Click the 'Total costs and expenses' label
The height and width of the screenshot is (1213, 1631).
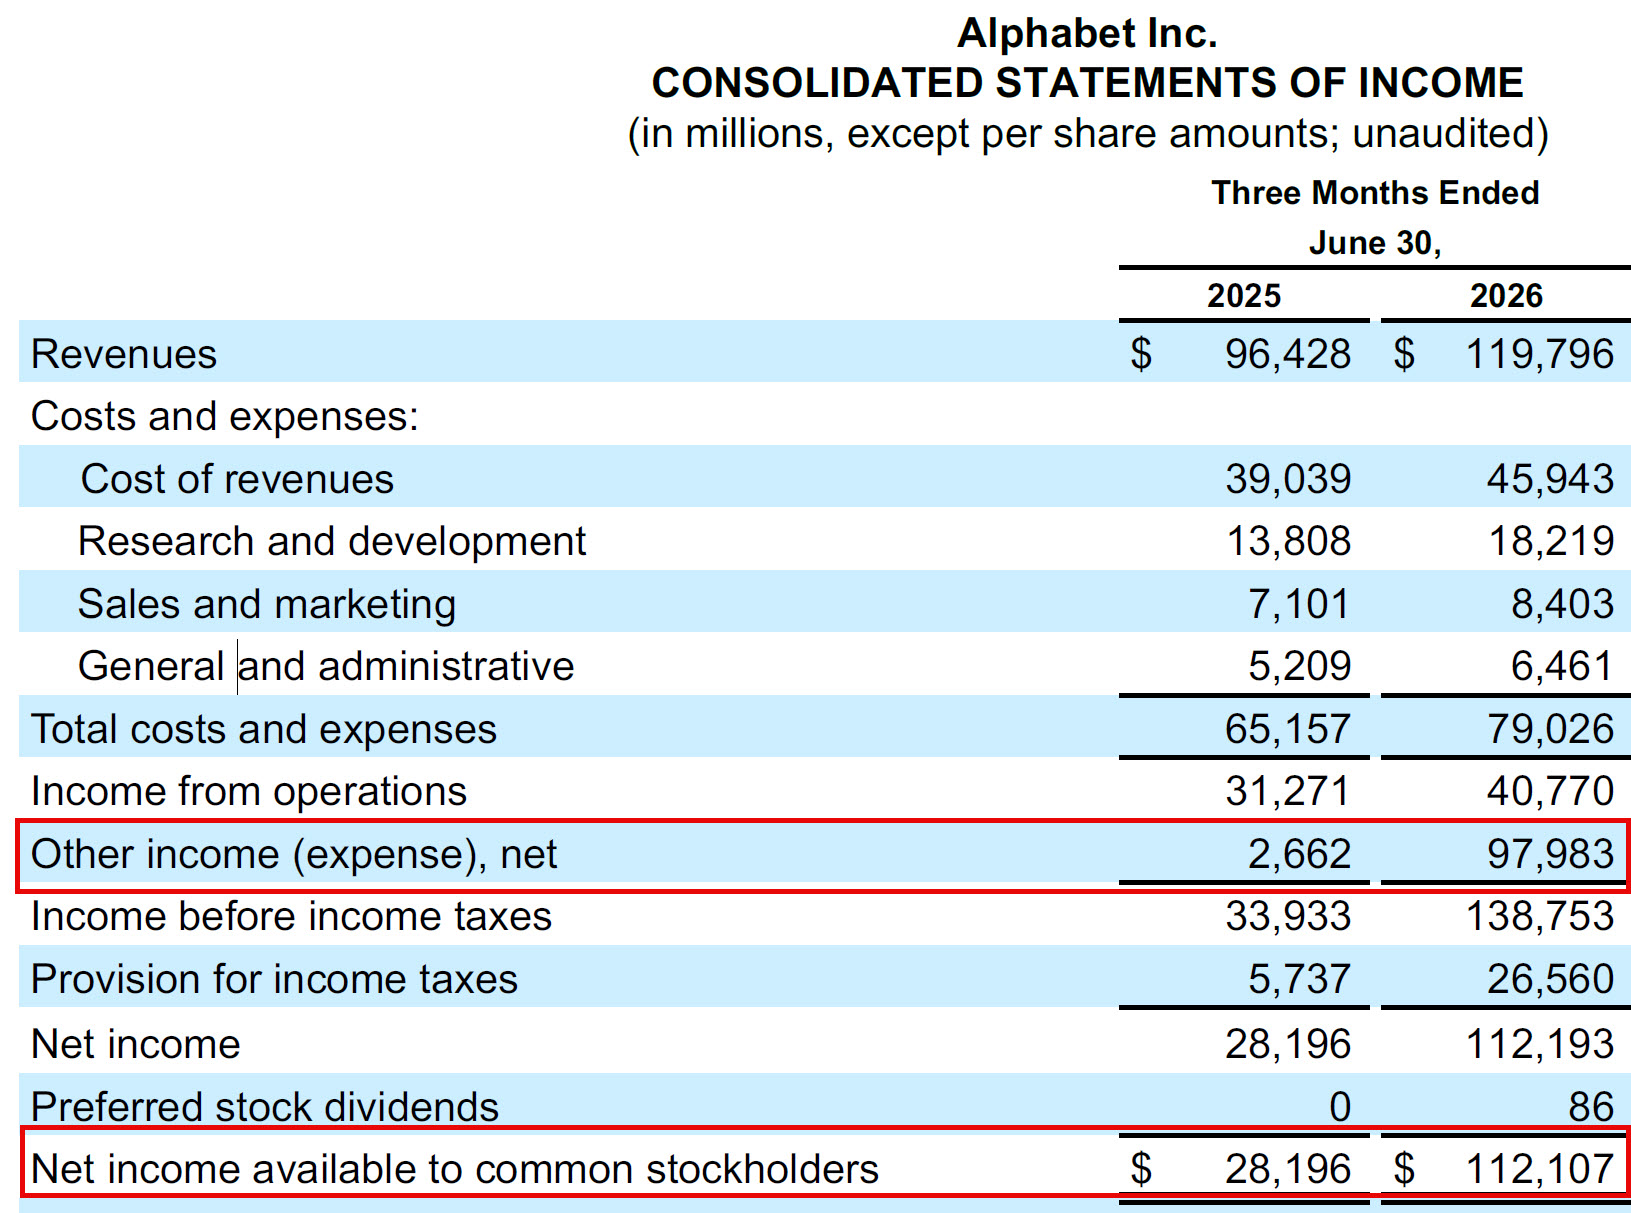tap(264, 729)
